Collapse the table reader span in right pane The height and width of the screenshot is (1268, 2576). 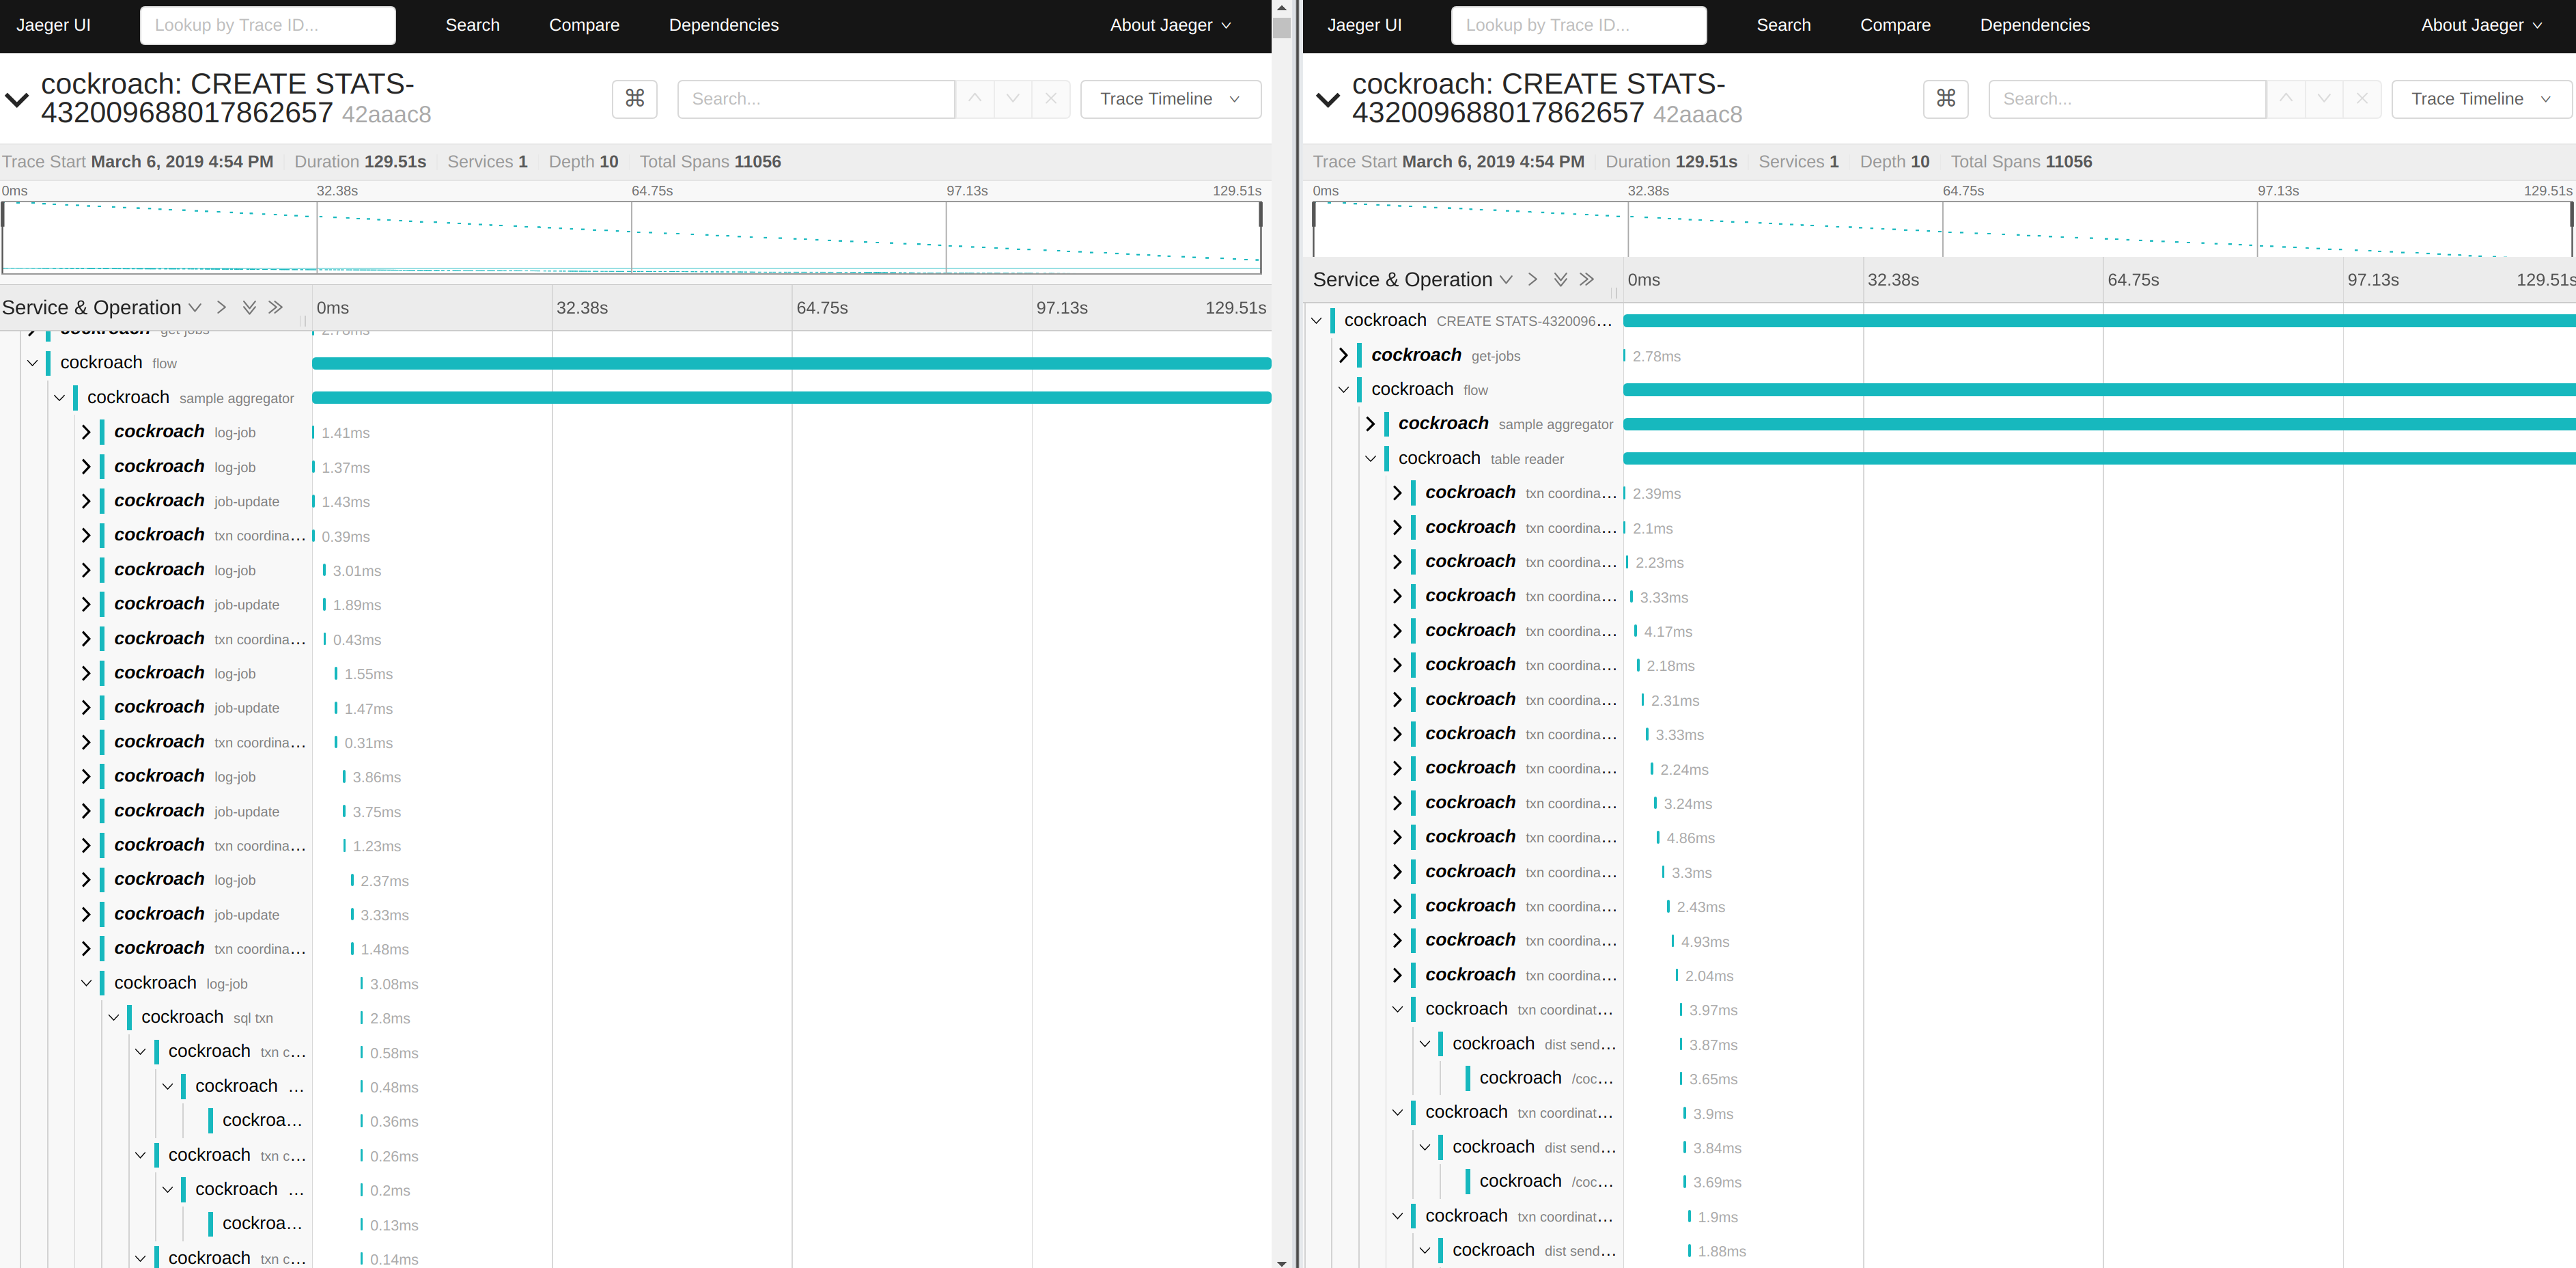point(1370,458)
